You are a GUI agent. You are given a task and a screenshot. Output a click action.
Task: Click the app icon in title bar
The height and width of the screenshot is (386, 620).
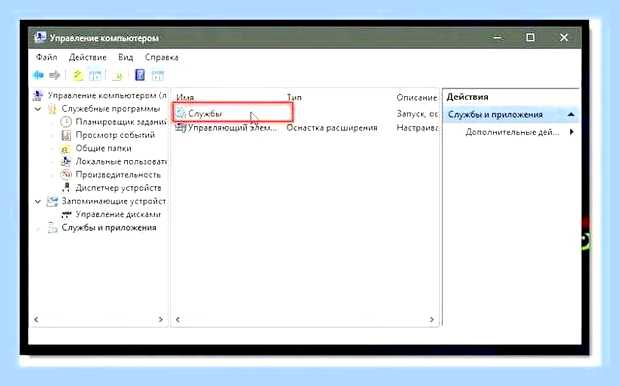pos(40,38)
